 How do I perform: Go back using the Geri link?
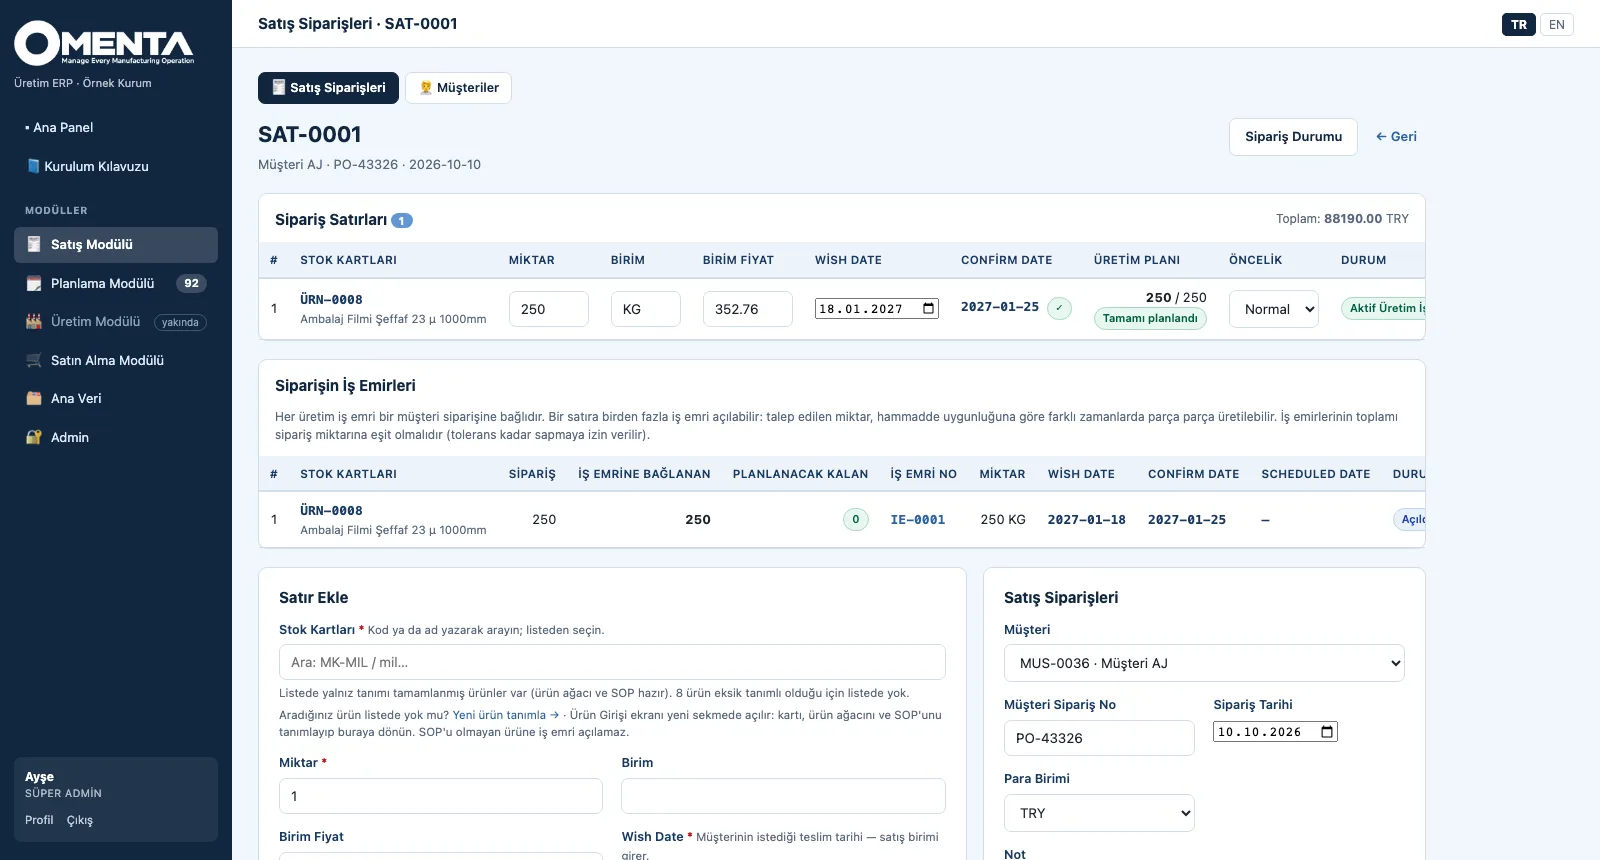pyautogui.click(x=1396, y=137)
